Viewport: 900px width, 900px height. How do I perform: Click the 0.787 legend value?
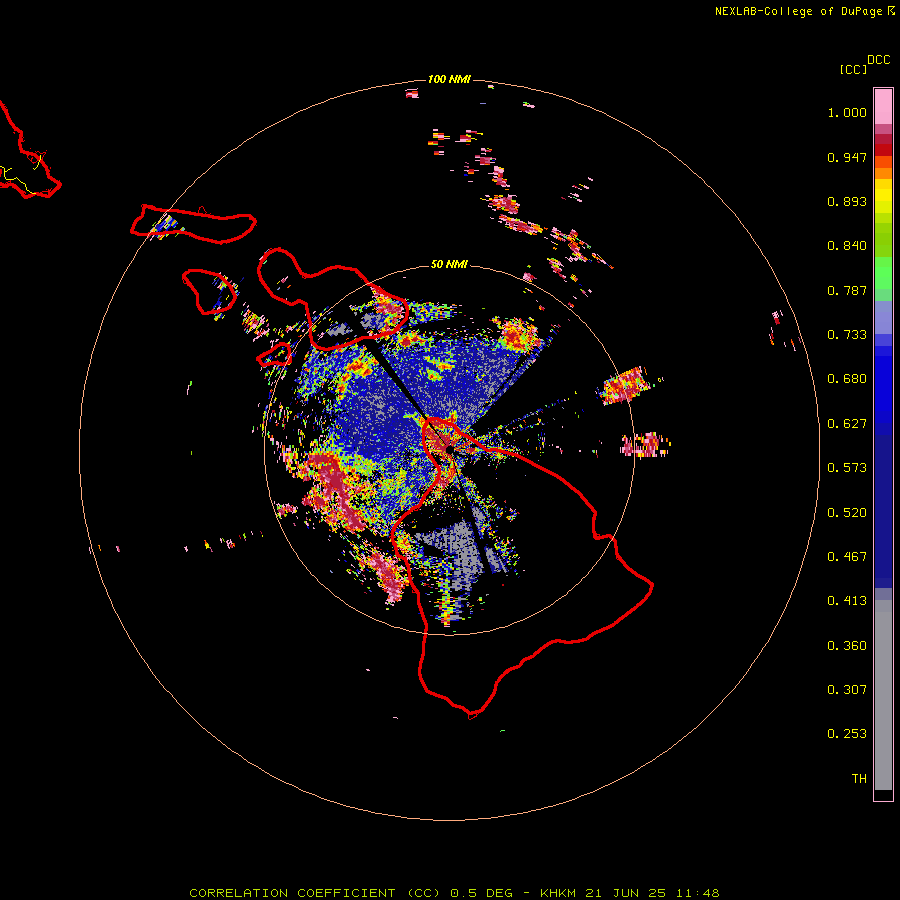click(847, 290)
